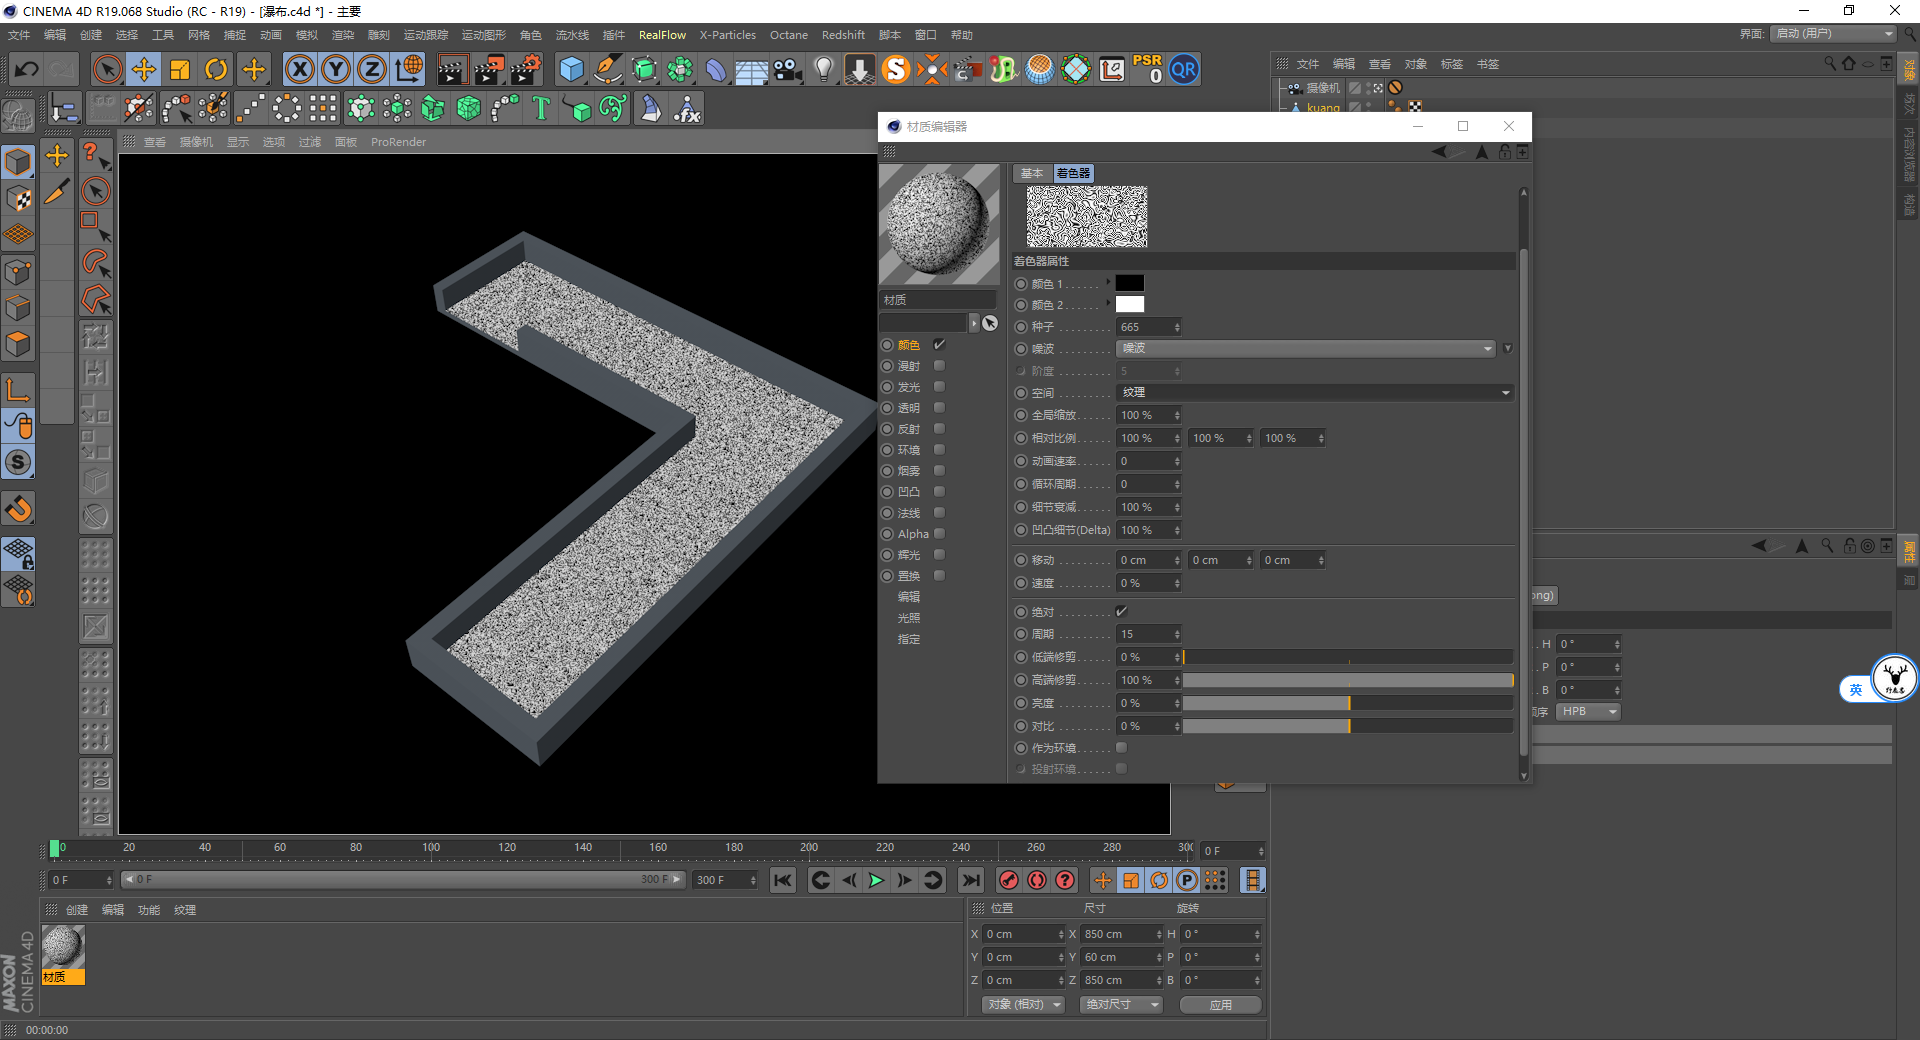The height and width of the screenshot is (1040, 1920).
Task: Click the 应用 apply button
Action: click(x=1220, y=1004)
